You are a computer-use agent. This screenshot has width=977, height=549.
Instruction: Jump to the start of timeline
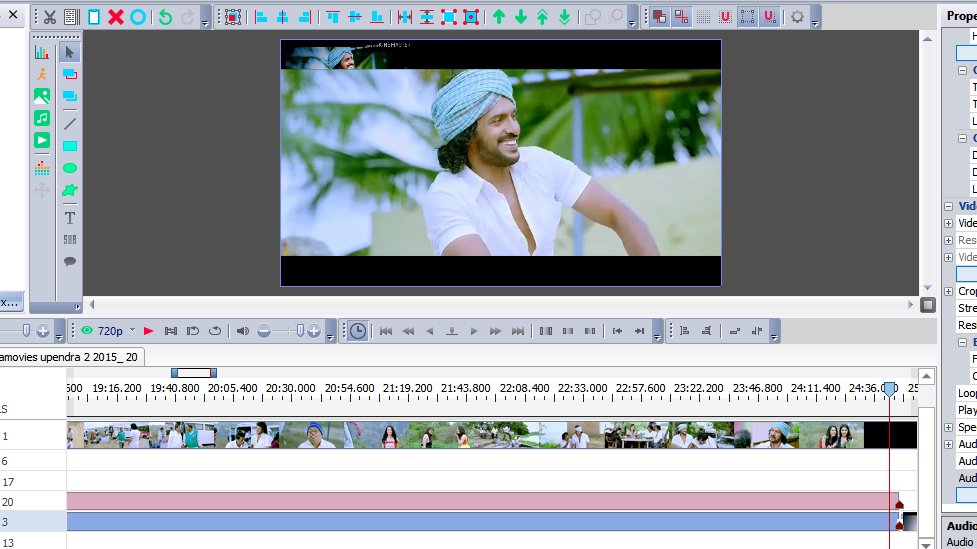pos(386,331)
